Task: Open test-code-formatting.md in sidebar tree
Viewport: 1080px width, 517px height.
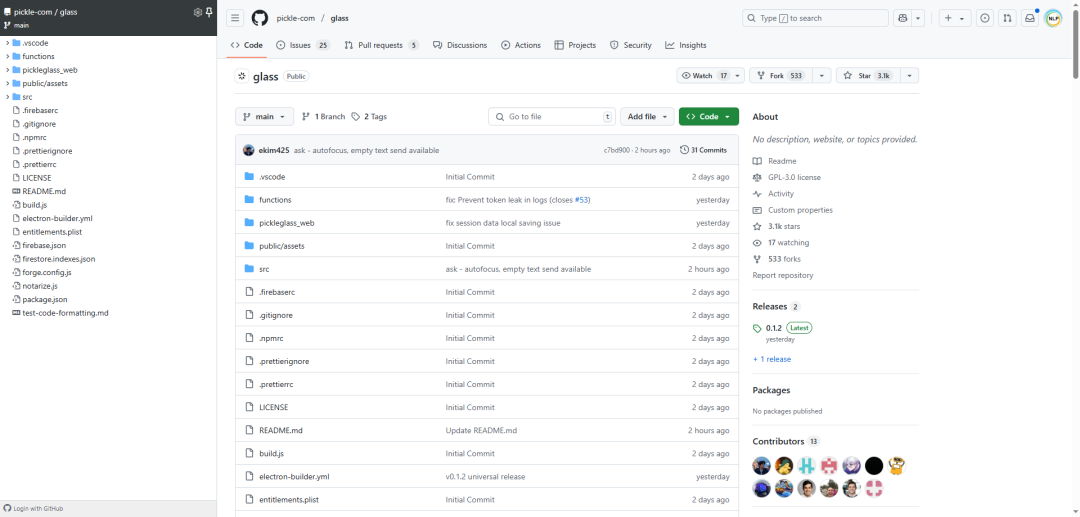Action: (x=65, y=313)
